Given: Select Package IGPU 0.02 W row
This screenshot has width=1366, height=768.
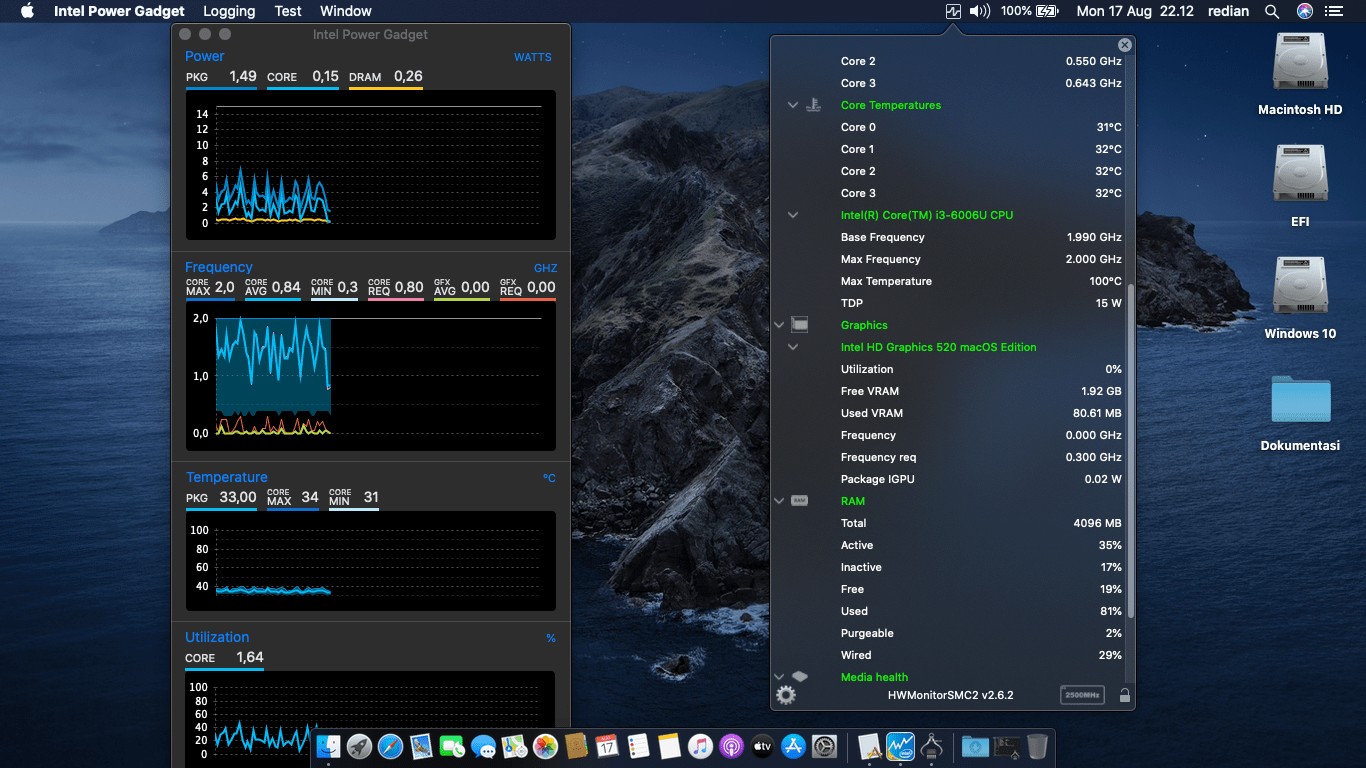Looking at the screenshot, I should pos(981,479).
